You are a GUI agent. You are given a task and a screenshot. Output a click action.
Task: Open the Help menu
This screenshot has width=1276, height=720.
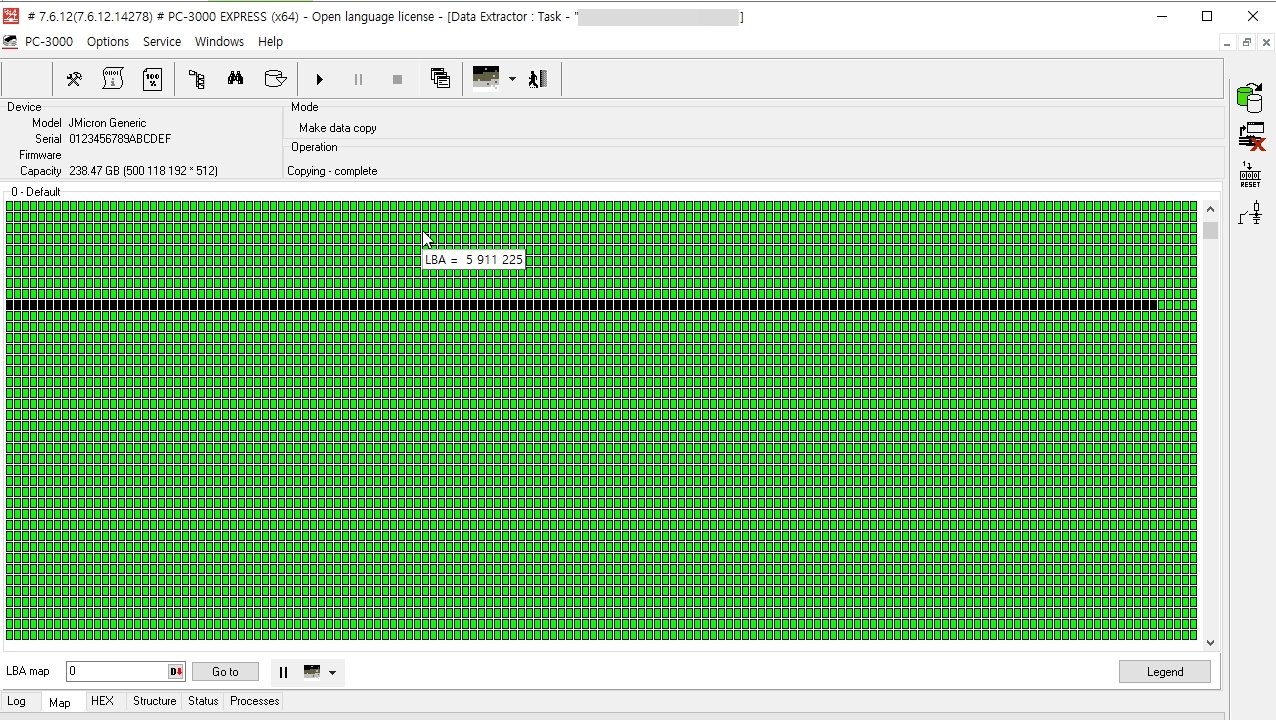tap(270, 42)
